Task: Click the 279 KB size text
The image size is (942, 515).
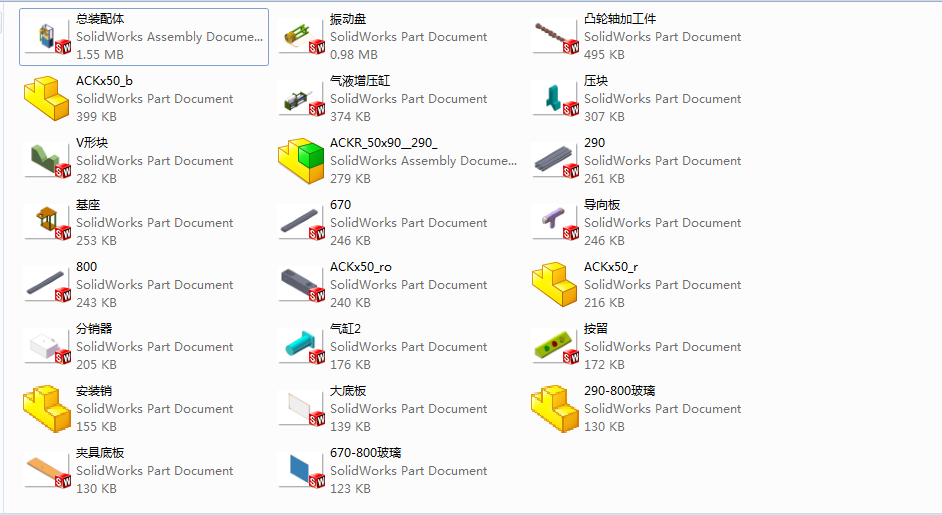Action: point(350,178)
